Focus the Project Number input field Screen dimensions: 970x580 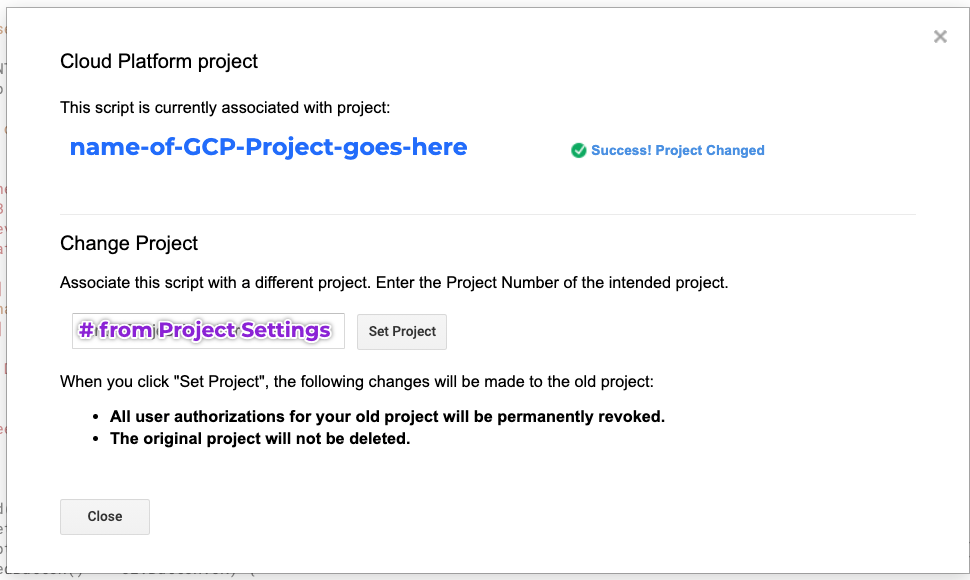click(208, 331)
